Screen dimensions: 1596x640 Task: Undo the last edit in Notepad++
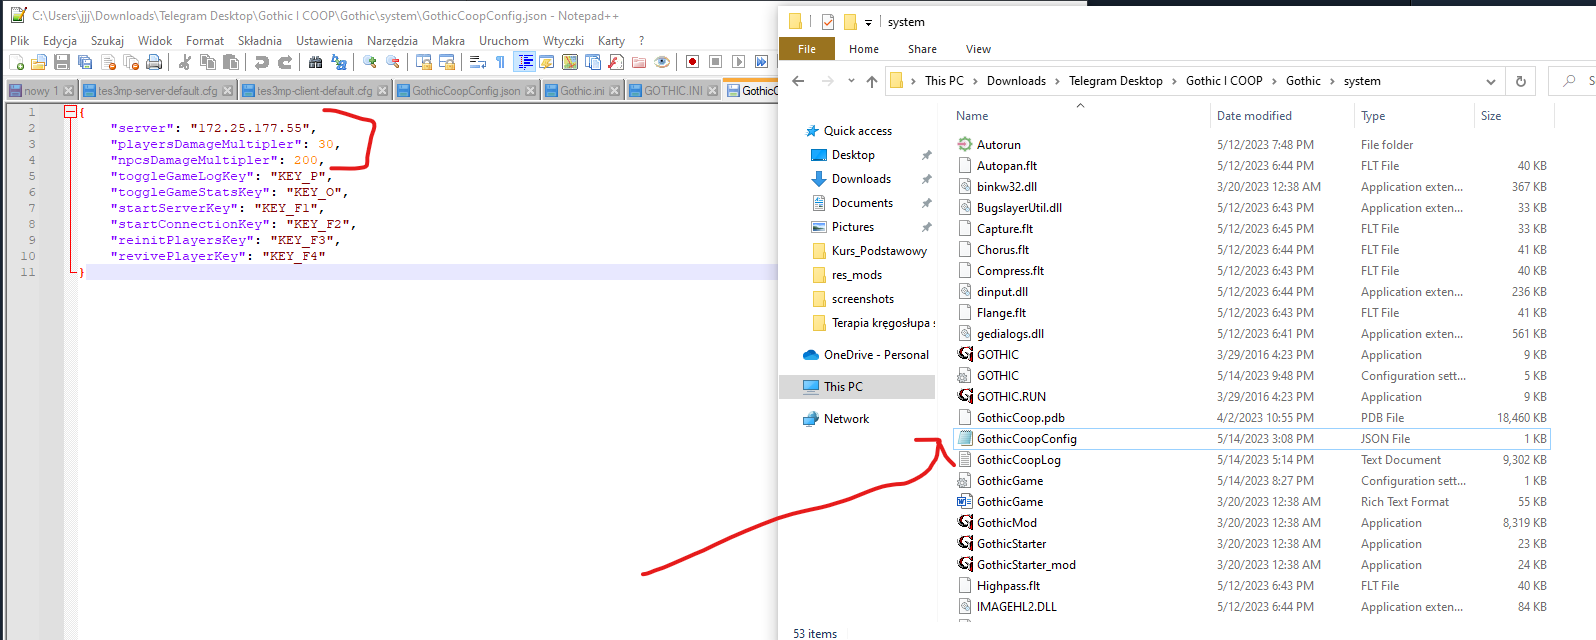[x=262, y=62]
